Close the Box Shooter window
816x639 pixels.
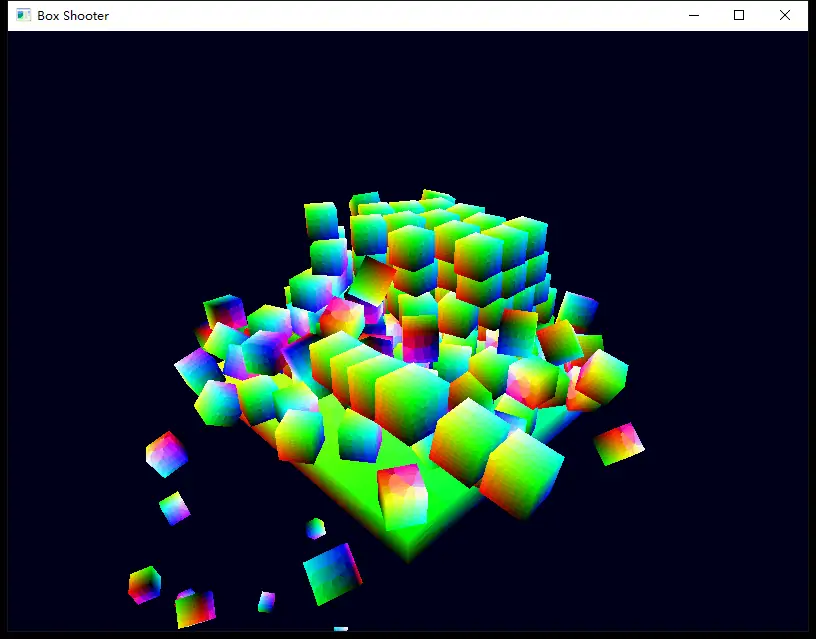tap(785, 15)
